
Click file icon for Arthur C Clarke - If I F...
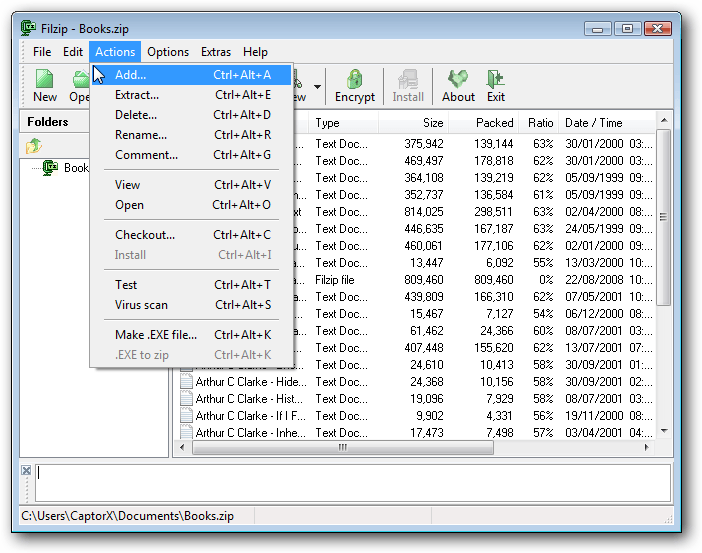click(186, 416)
